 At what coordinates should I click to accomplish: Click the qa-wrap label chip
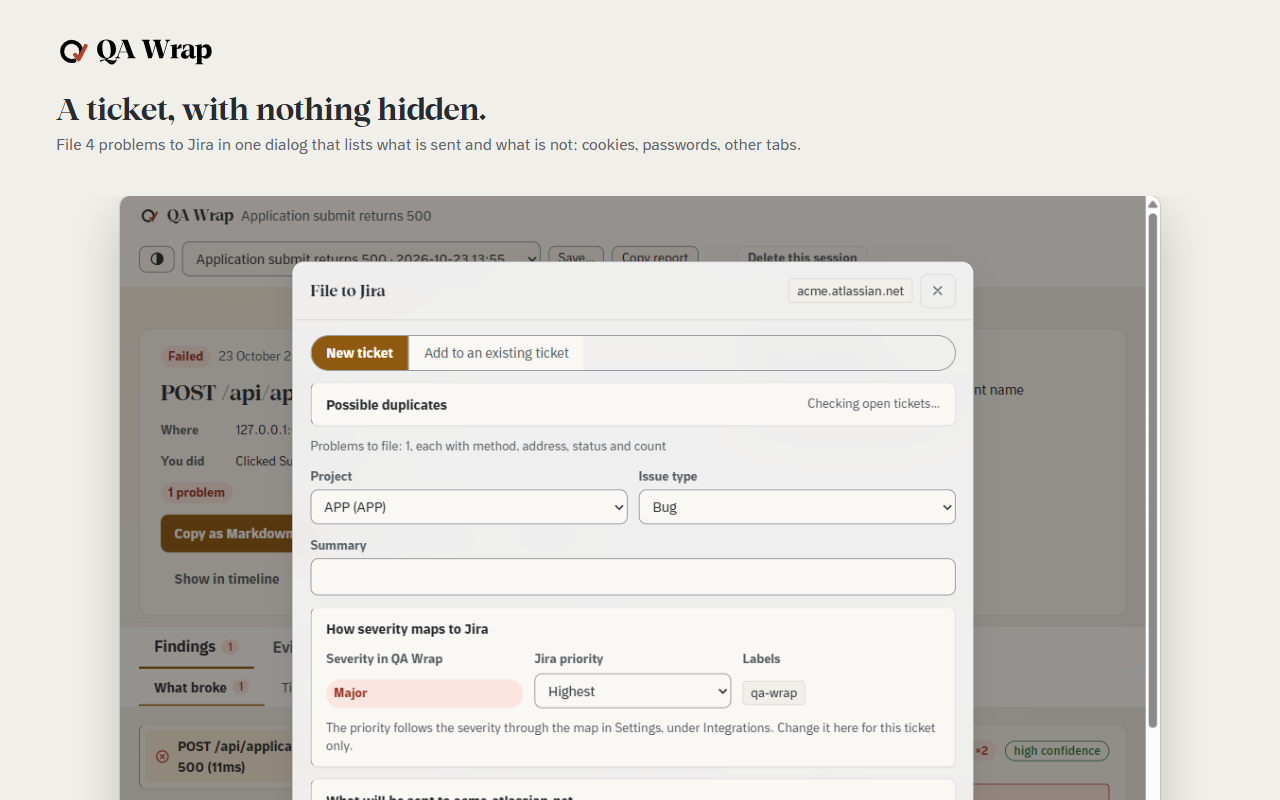(x=774, y=693)
